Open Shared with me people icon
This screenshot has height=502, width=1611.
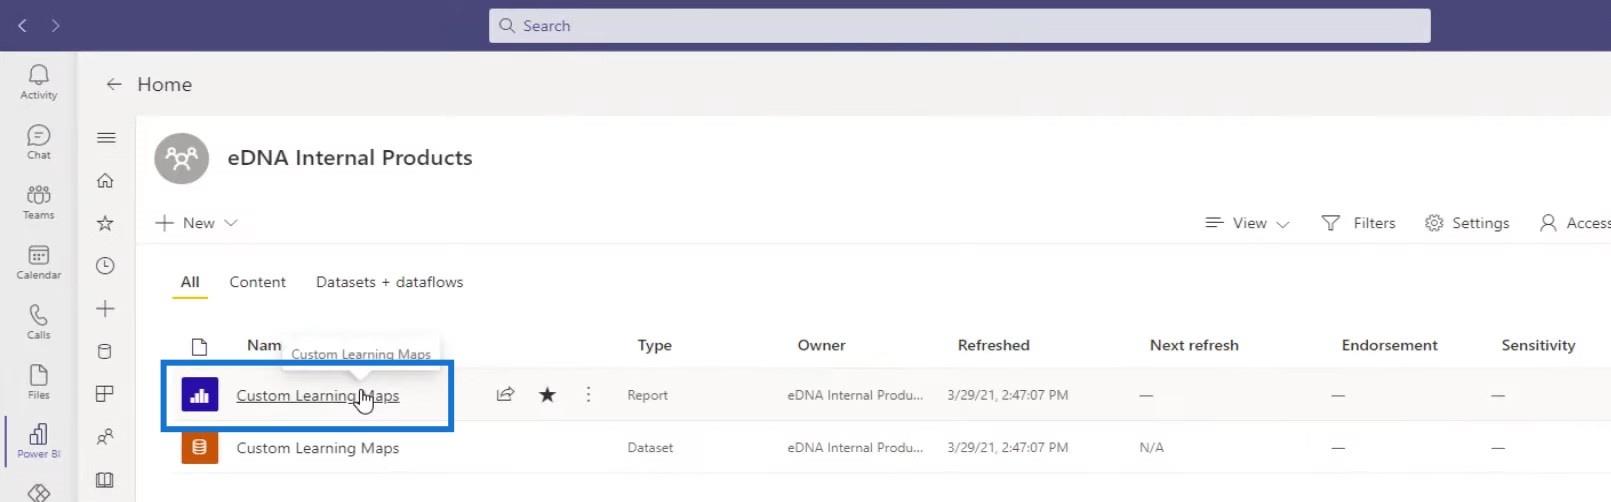pyautogui.click(x=104, y=437)
